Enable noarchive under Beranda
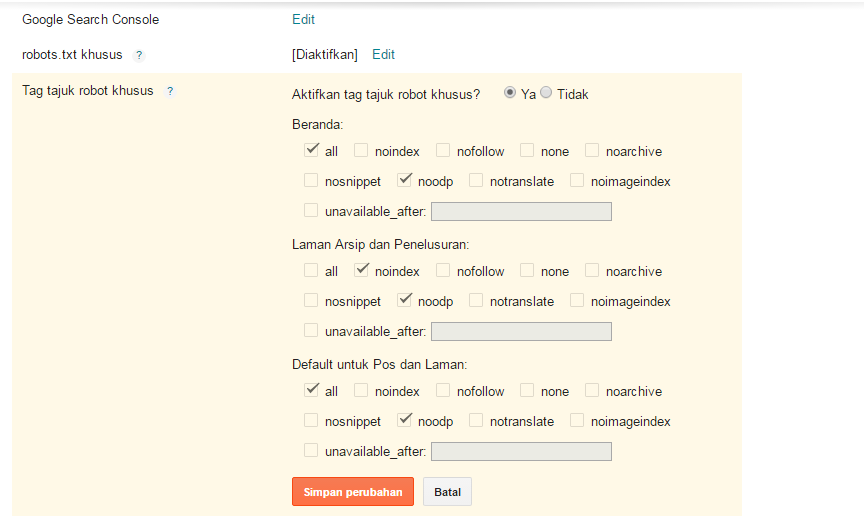This screenshot has height=524, width=864. 592,150
